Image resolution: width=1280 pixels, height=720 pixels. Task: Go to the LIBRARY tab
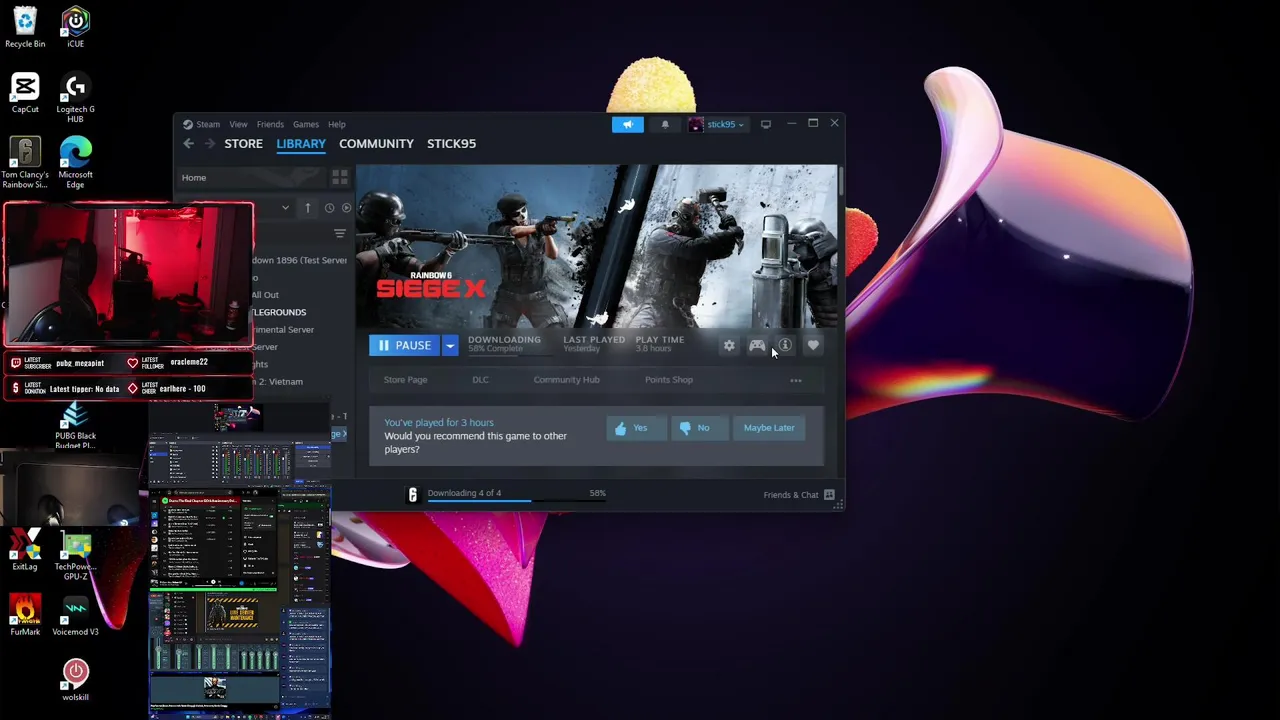pos(301,143)
